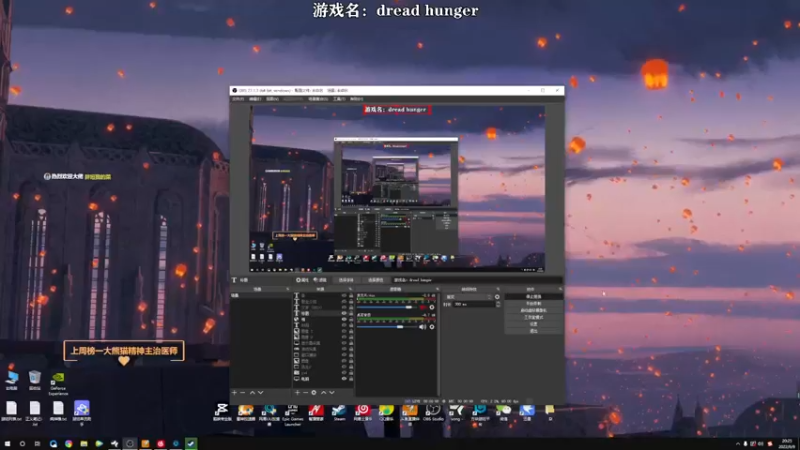Toggle visibility eye of the topmost text source
The image size is (800, 450).
[x=344, y=296]
